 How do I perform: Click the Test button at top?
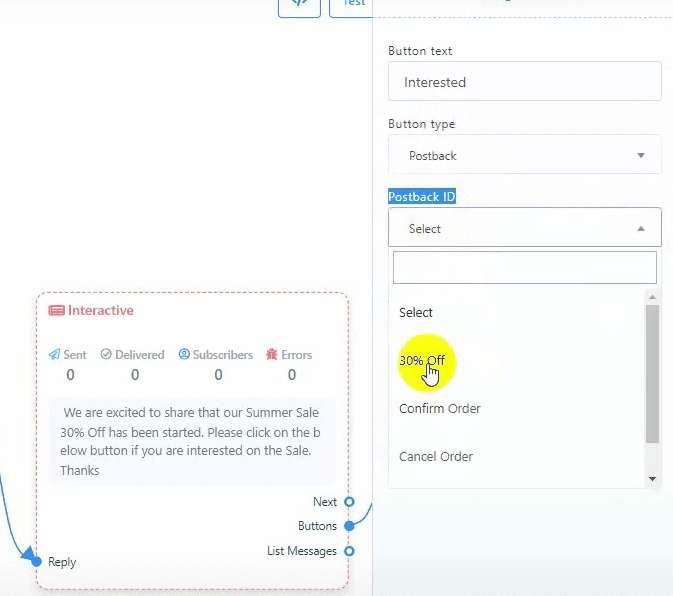(351, 4)
